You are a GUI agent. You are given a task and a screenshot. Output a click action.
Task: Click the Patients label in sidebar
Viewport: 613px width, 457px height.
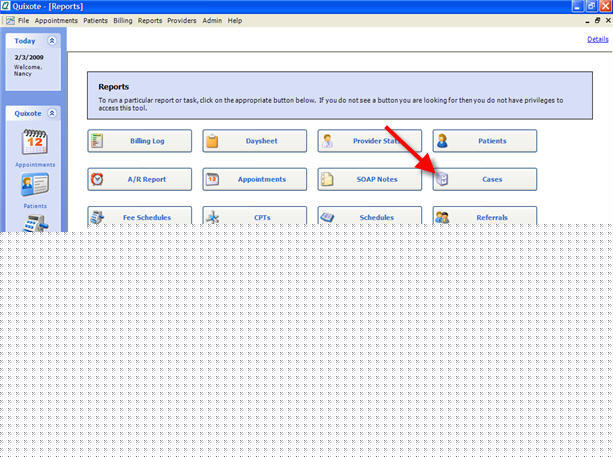tap(35, 206)
